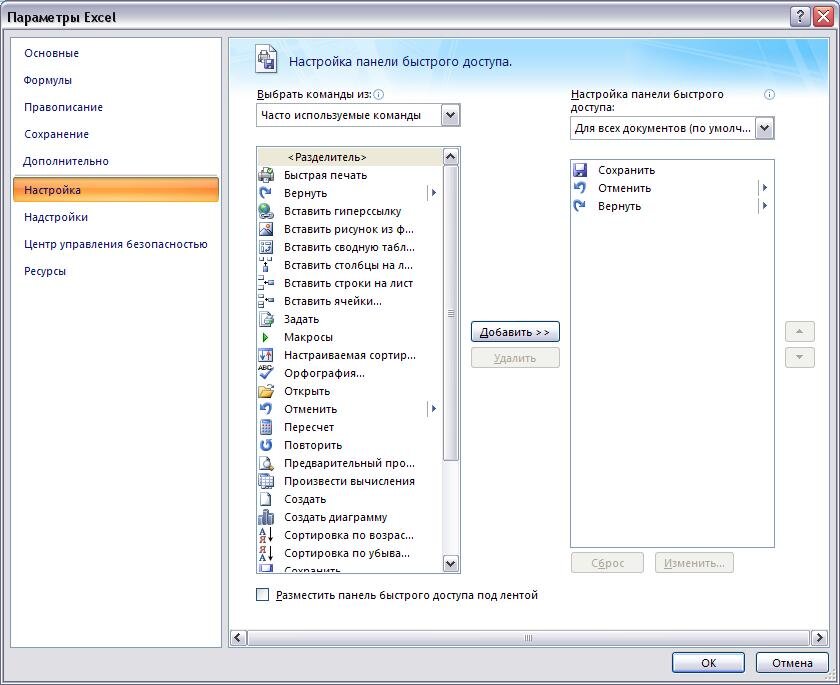Select the Вставить столбцы на лист icon
Screen dimensions: 840x685
(x=266, y=265)
